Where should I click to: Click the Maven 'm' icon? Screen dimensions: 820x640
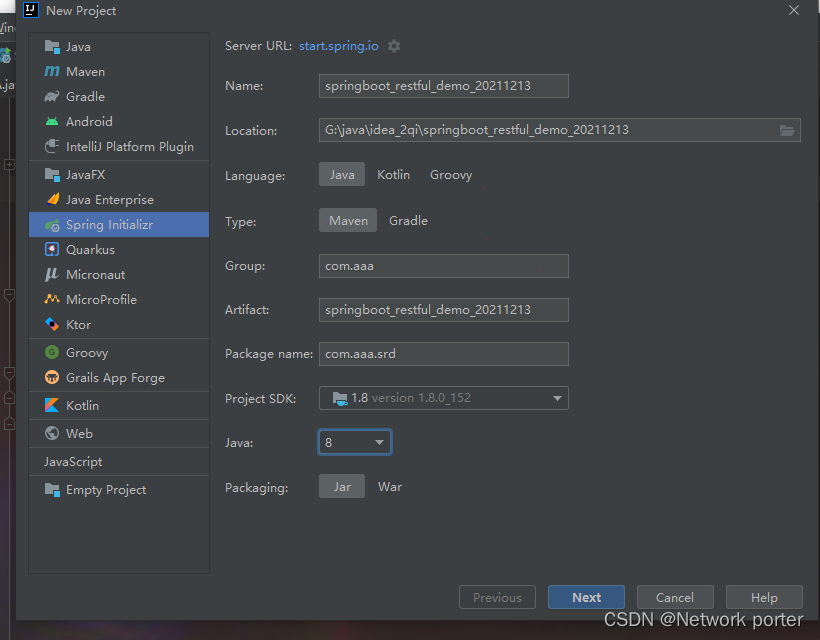[52, 71]
